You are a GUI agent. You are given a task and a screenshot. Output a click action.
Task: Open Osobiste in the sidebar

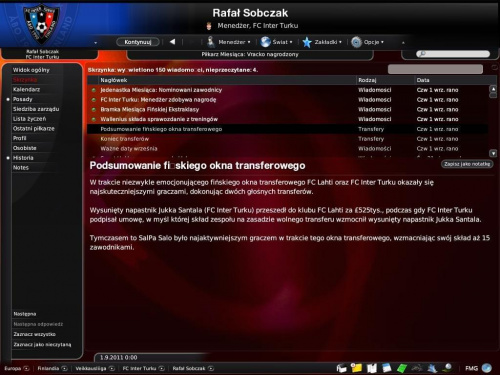tap(25, 148)
